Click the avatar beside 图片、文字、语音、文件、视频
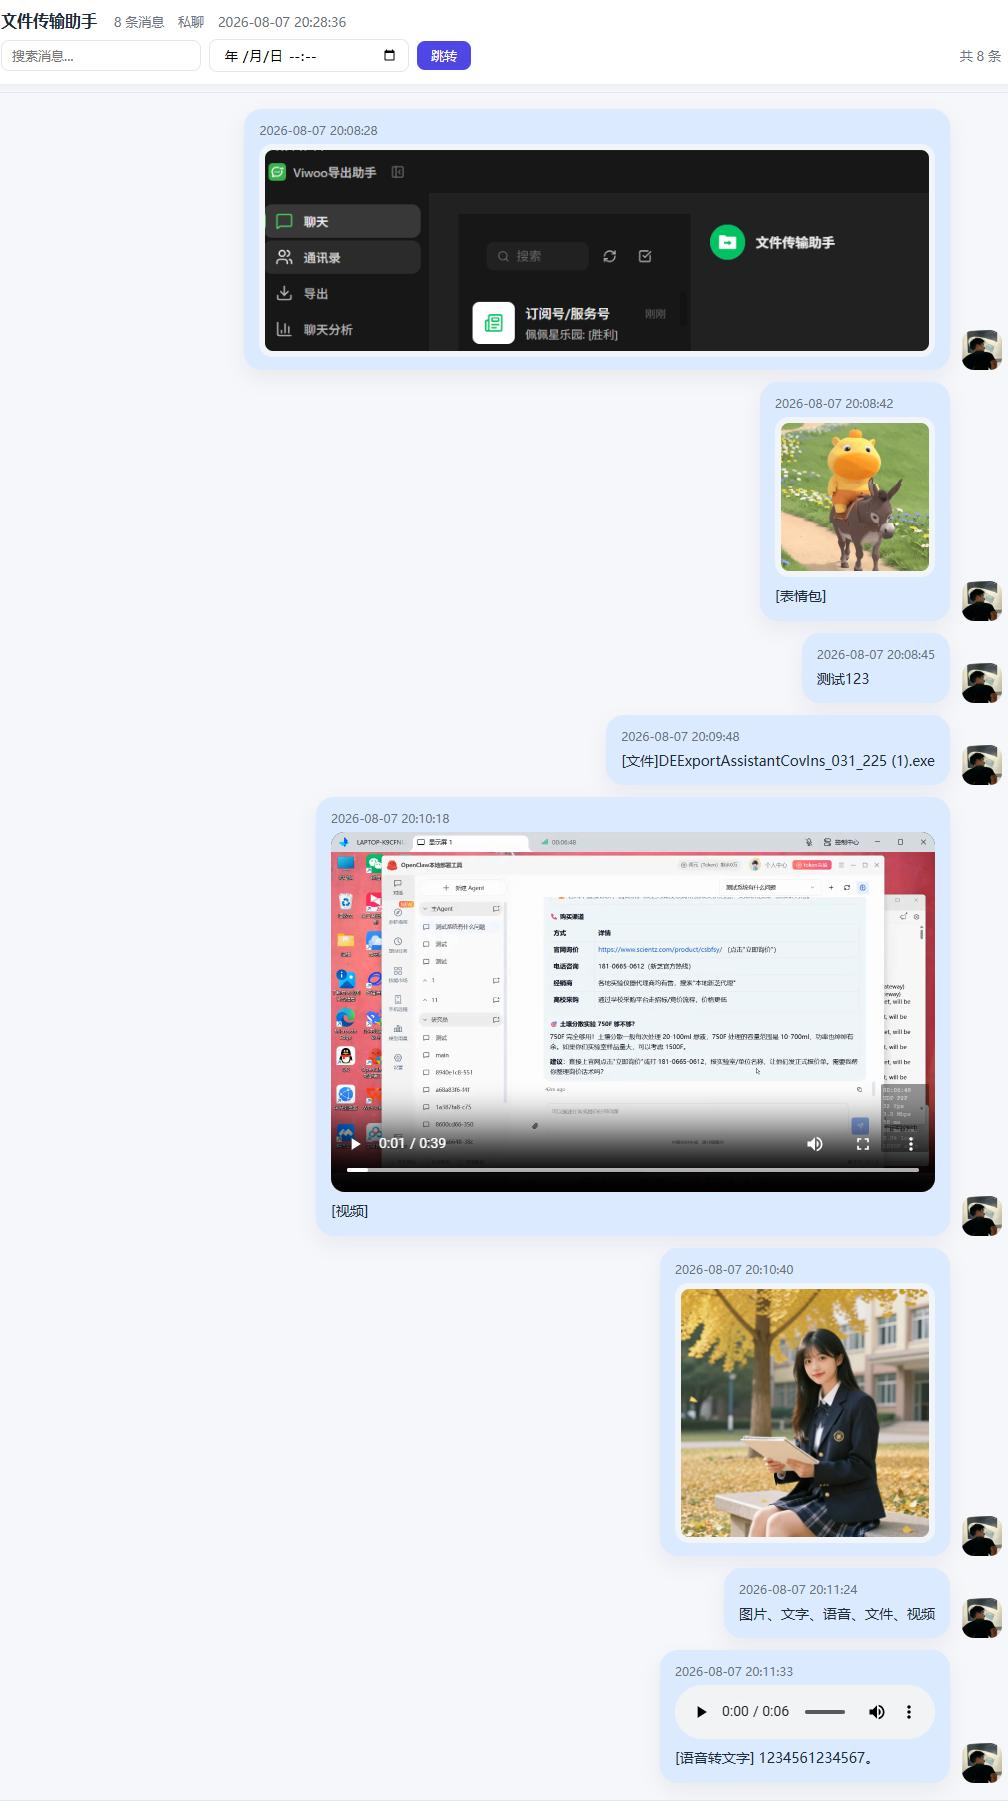This screenshot has height=1801, width=1008. (982, 1617)
